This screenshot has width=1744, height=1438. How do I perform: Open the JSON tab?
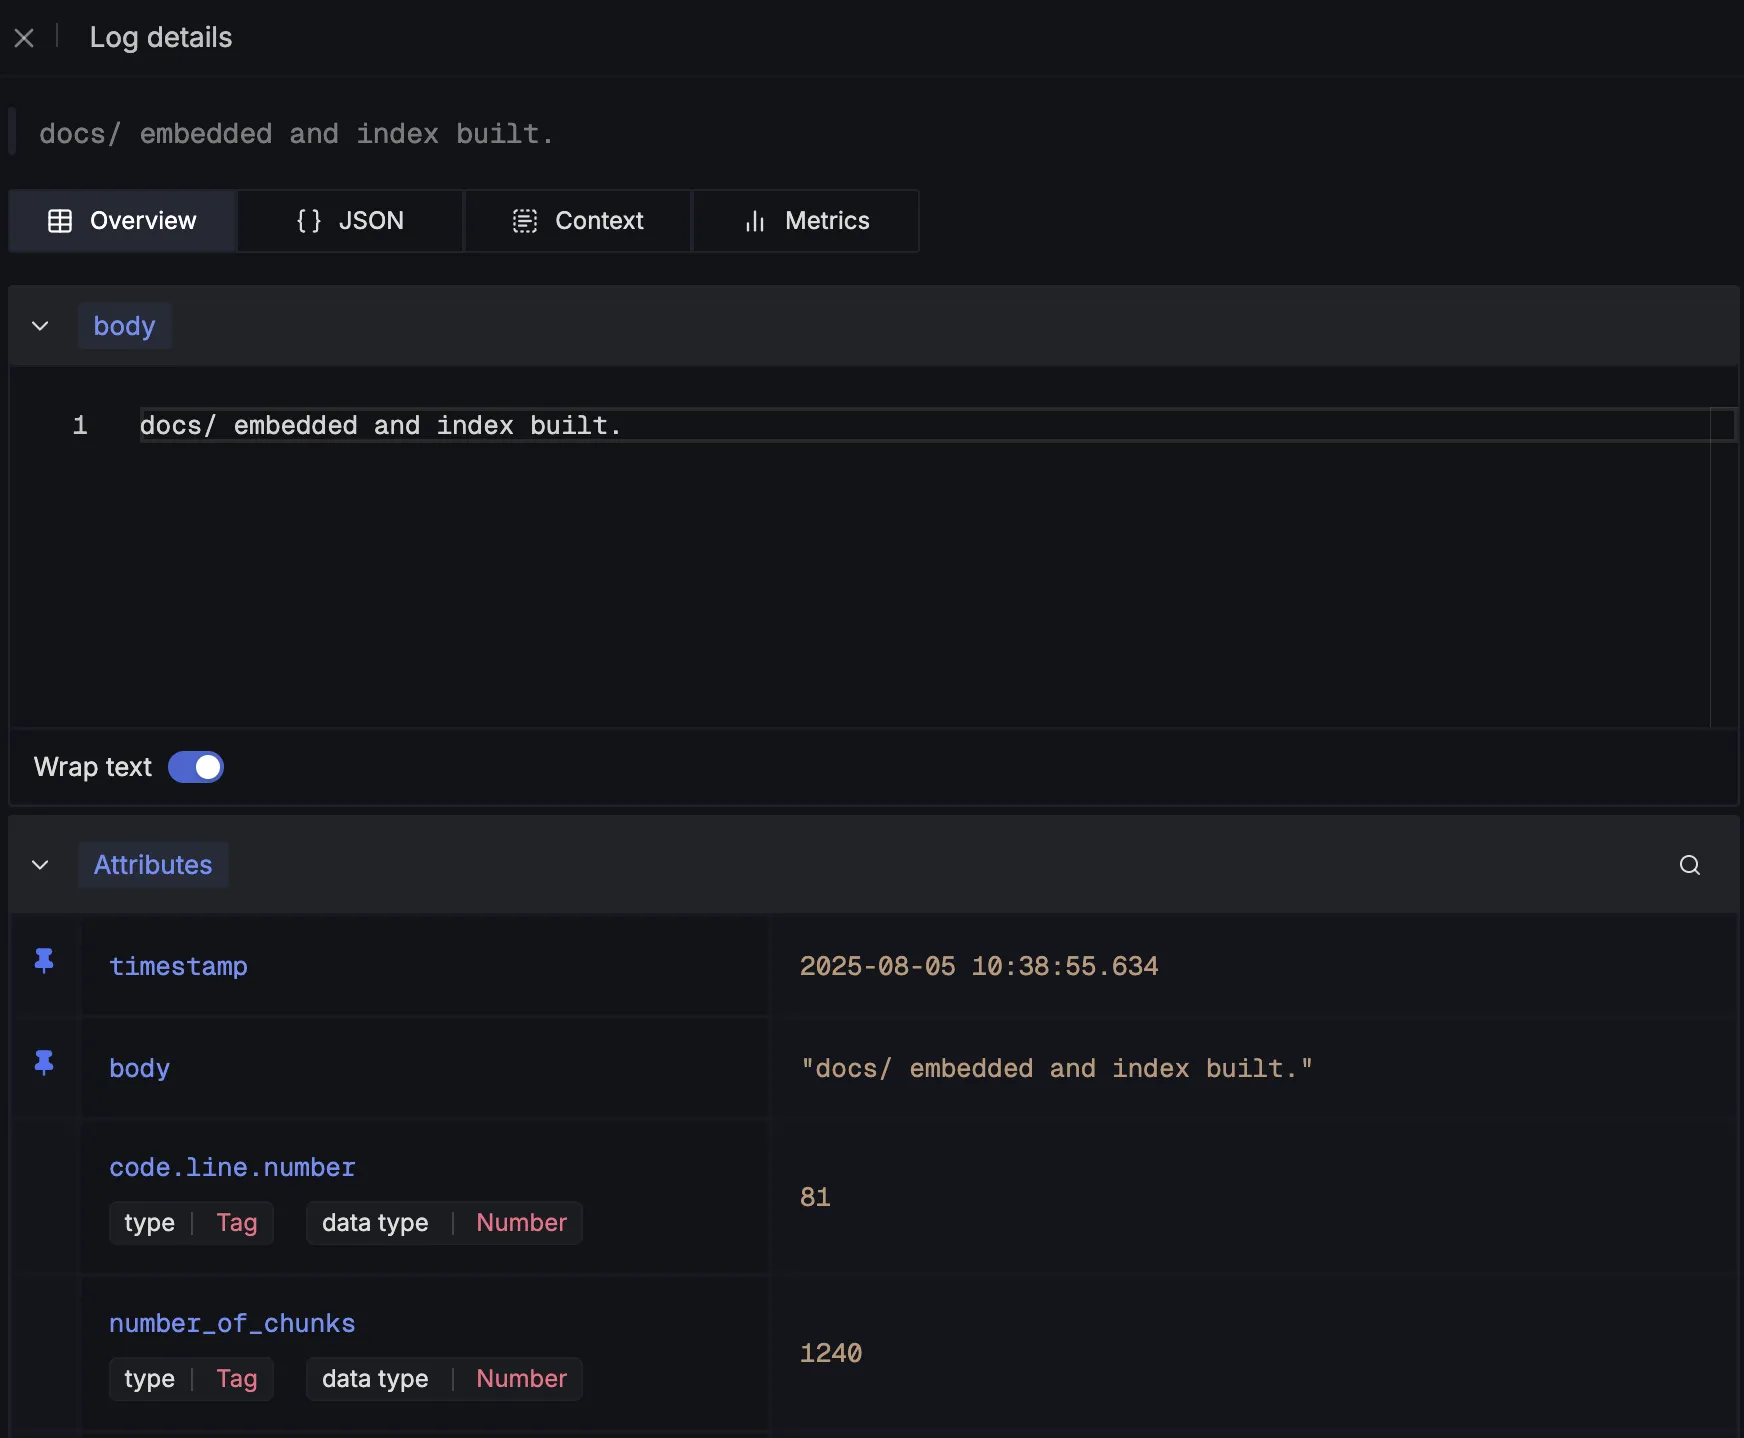click(x=350, y=221)
